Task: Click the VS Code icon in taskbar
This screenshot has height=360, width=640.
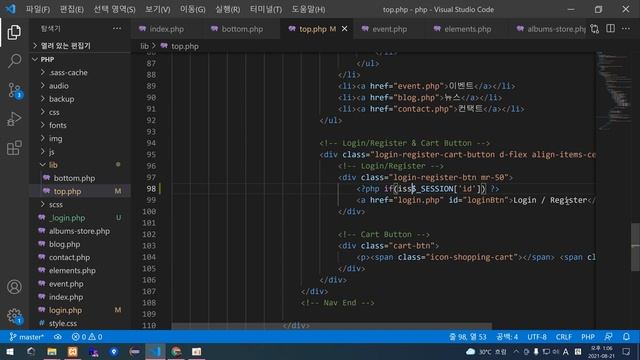Action: (156, 352)
